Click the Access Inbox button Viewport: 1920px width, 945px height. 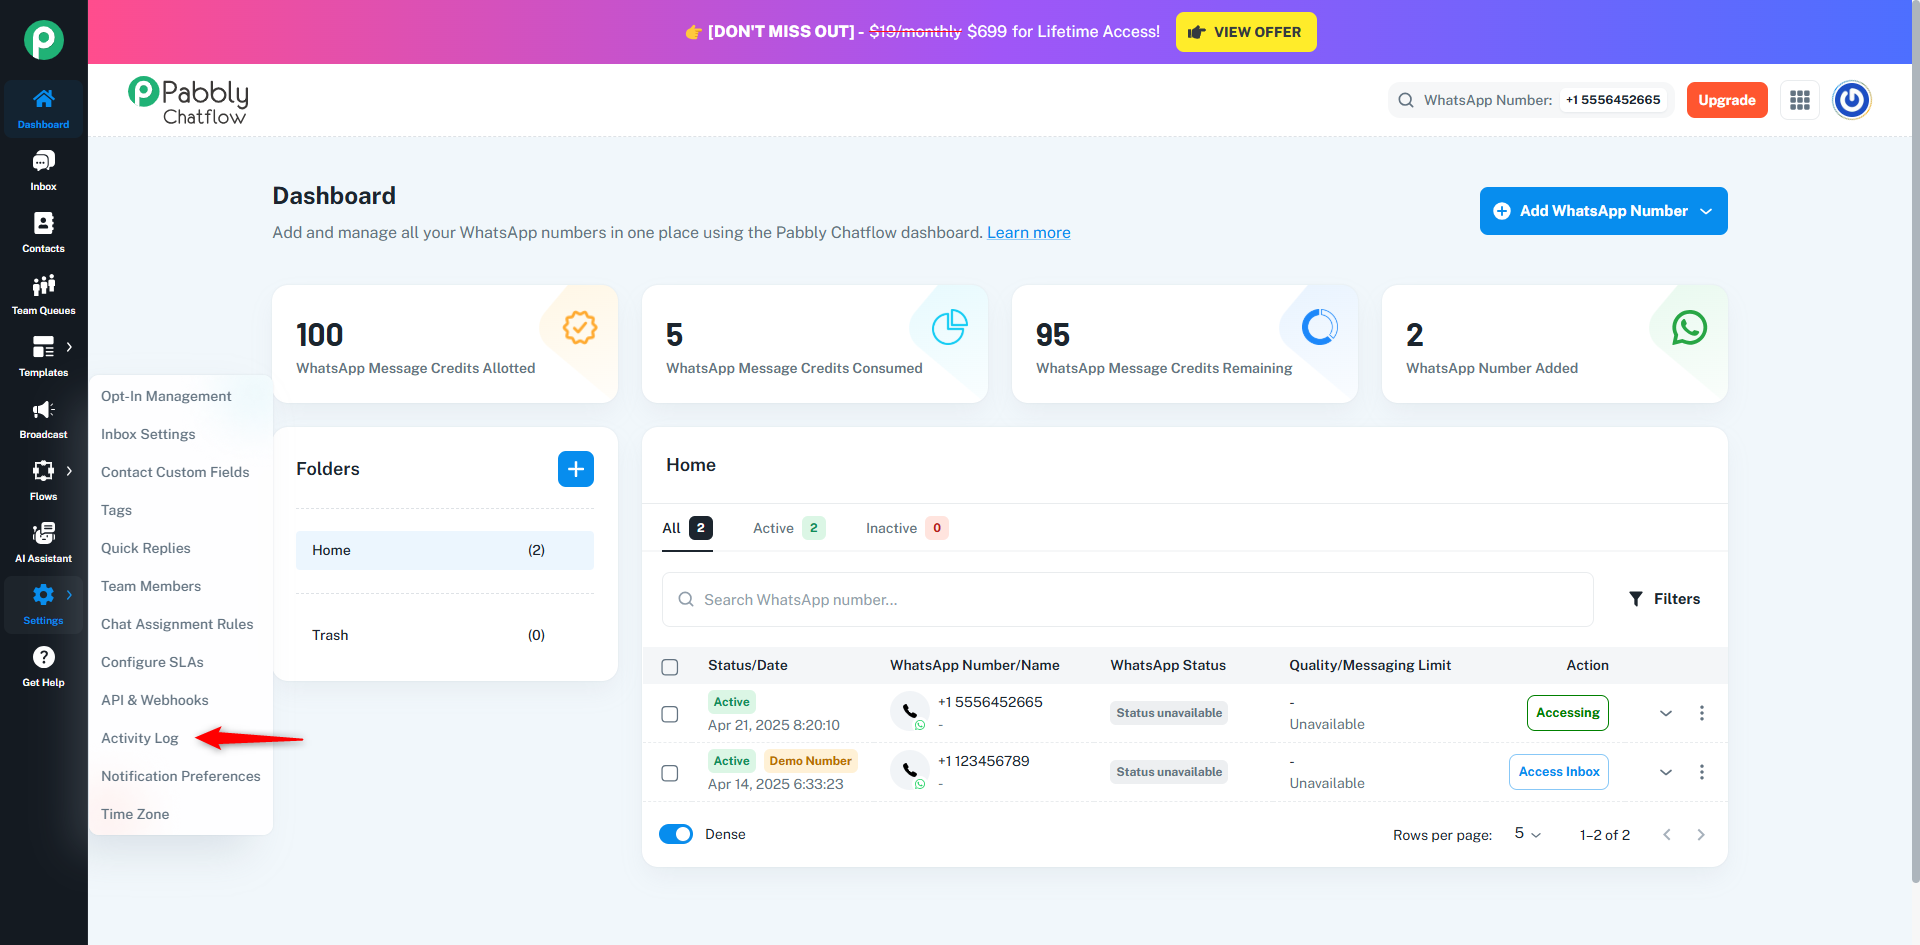tap(1559, 772)
